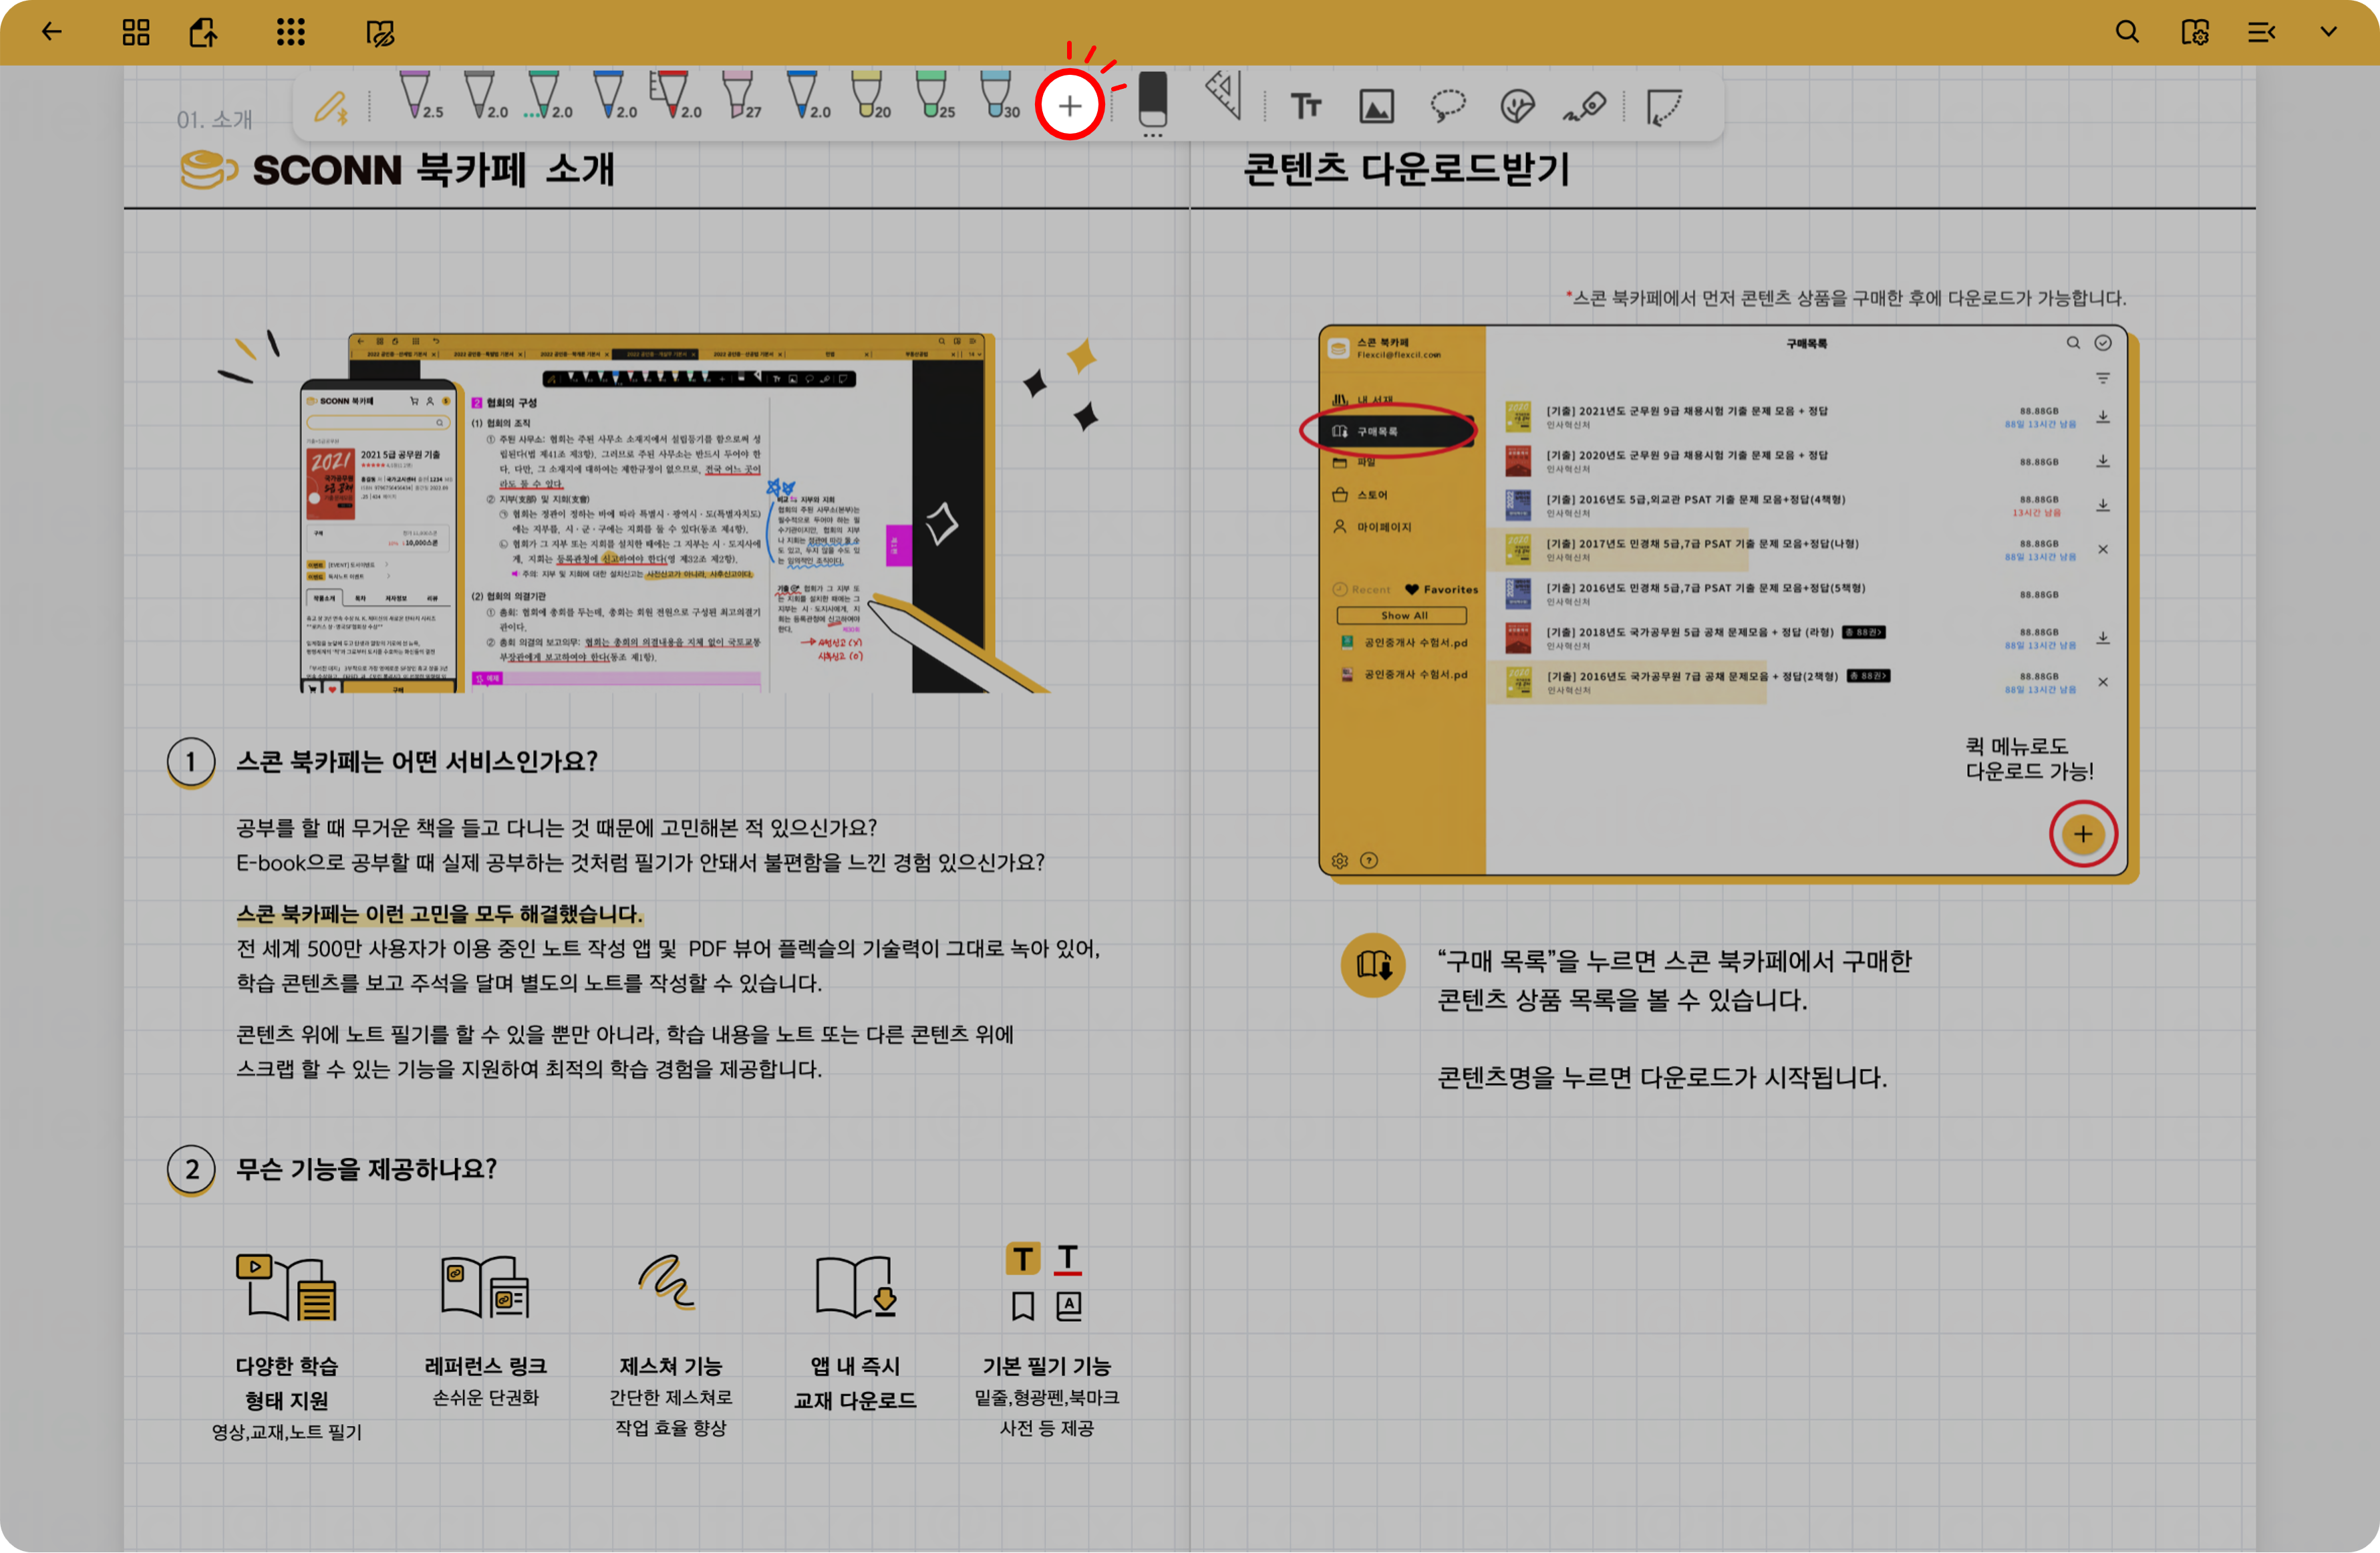The image size is (2380, 1553).
Task: Toggle the note editing mode icon
Action: [x=380, y=33]
